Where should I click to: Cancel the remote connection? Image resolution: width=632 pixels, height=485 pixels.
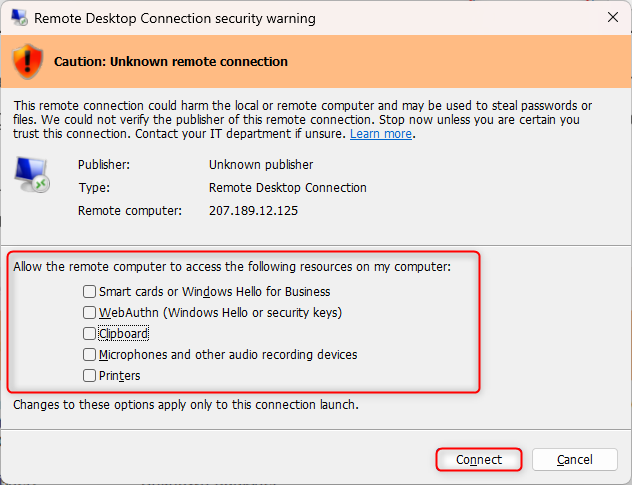[574, 460]
